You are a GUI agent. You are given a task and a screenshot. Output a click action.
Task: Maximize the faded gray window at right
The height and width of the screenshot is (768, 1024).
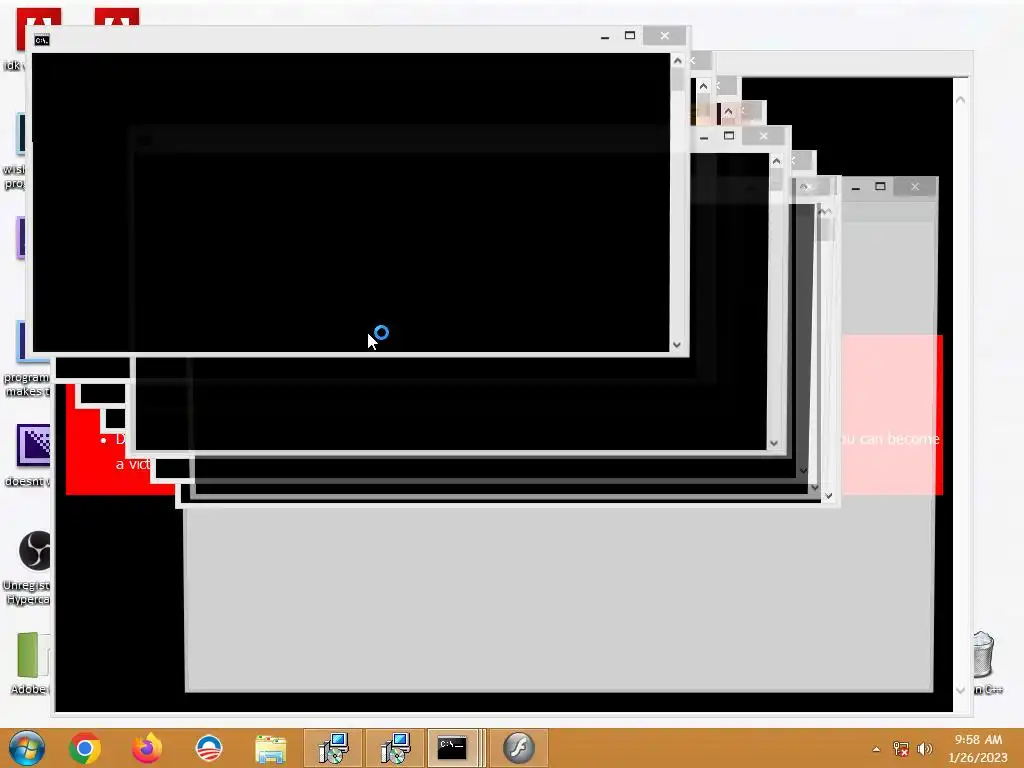click(880, 187)
